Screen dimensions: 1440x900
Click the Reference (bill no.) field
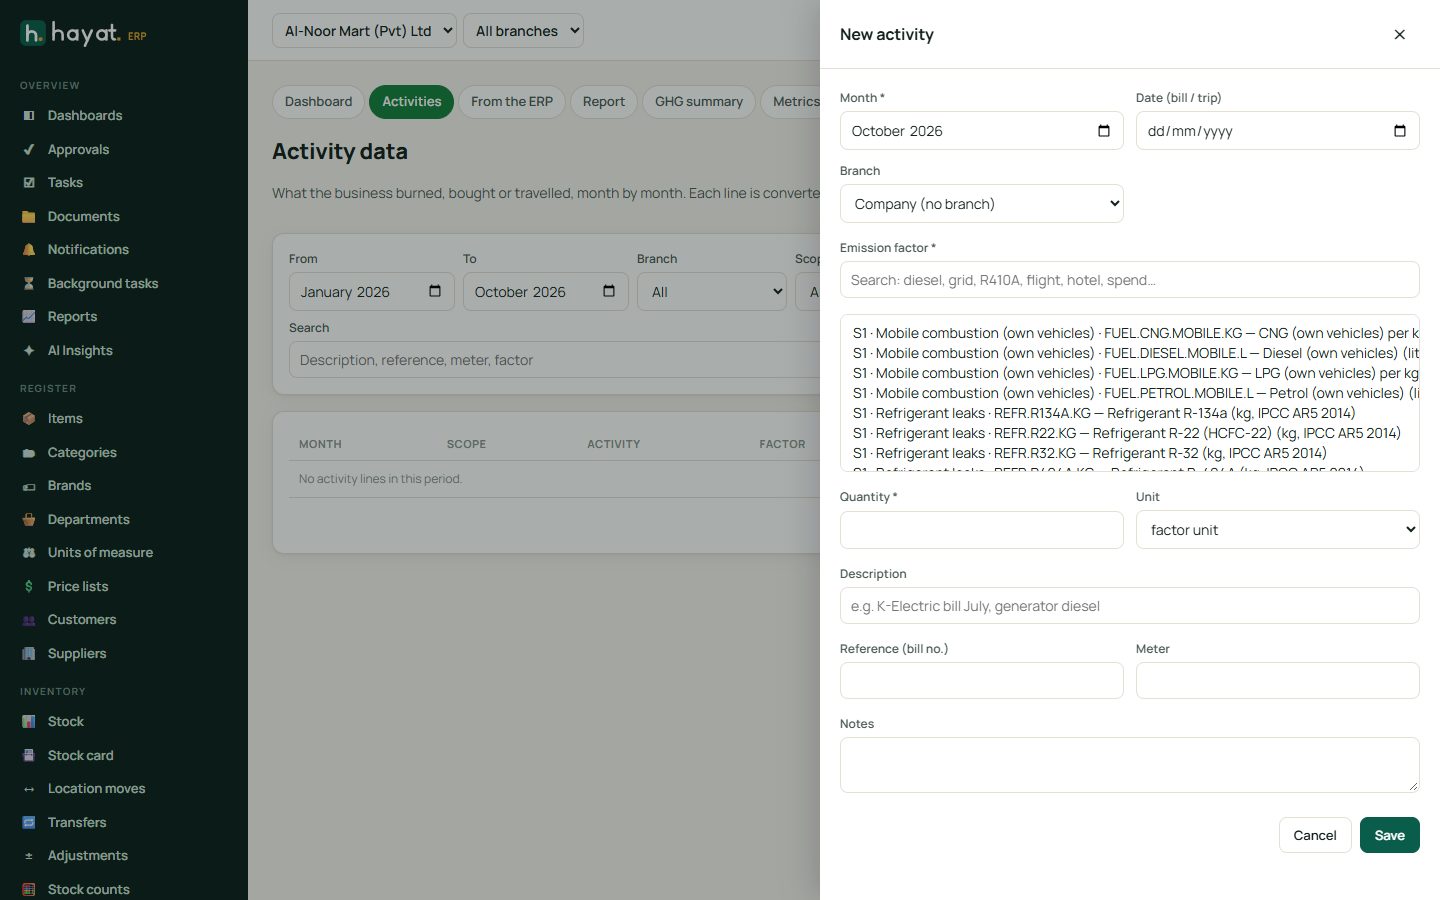(982, 681)
